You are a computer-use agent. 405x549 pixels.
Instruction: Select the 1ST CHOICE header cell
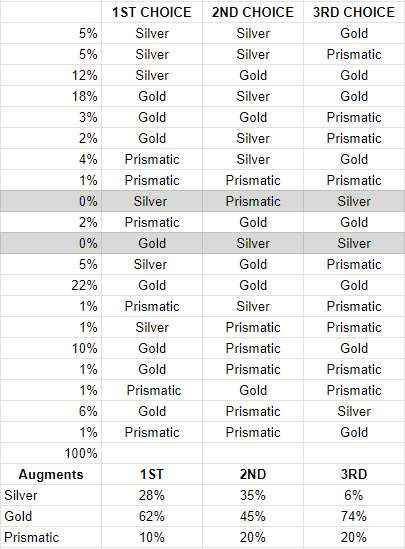152,12
